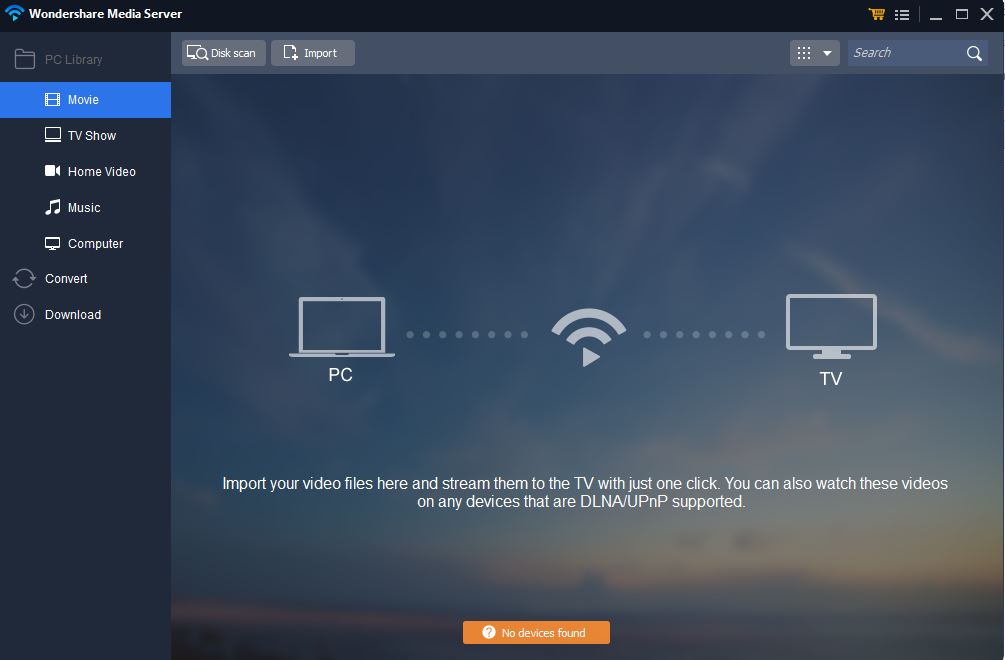
Task: Click the search magnifier icon
Action: (x=974, y=53)
